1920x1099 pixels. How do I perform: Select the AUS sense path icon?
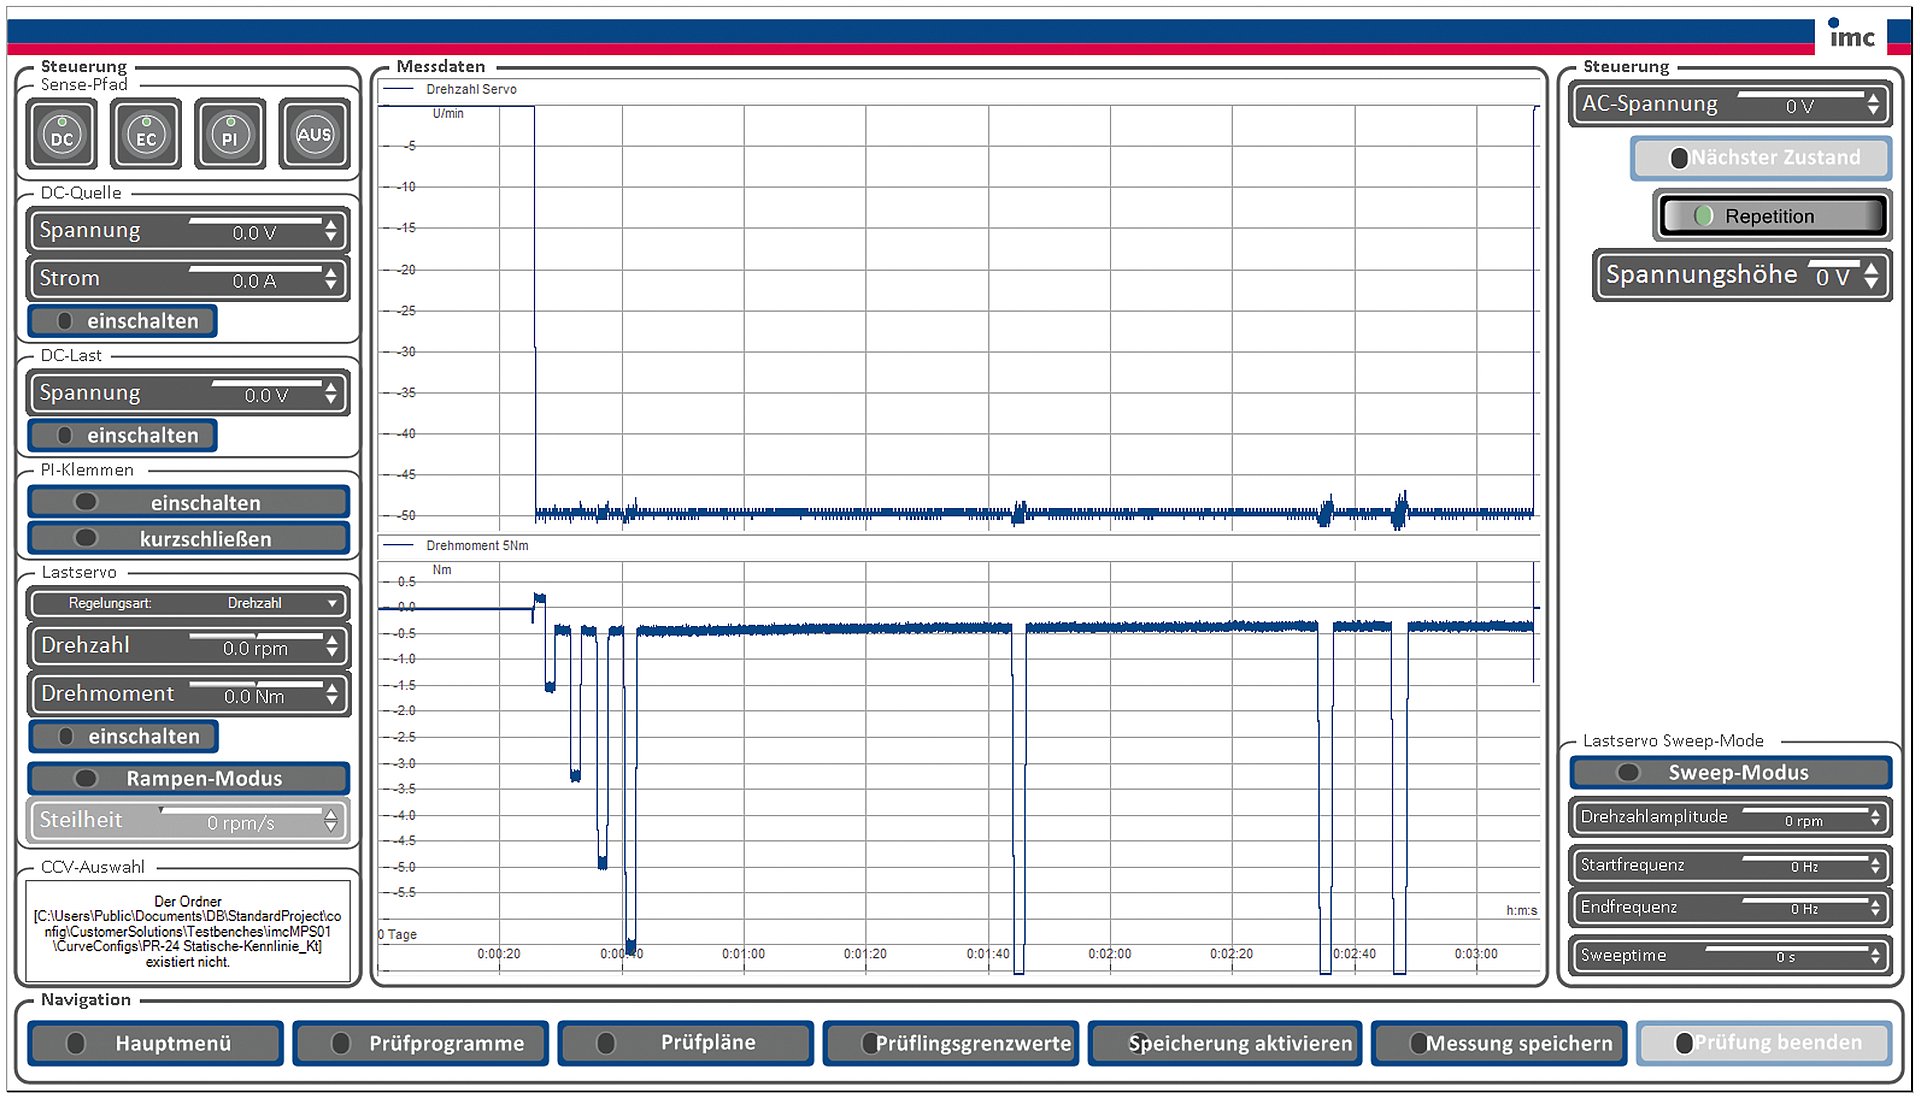tap(313, 134)
